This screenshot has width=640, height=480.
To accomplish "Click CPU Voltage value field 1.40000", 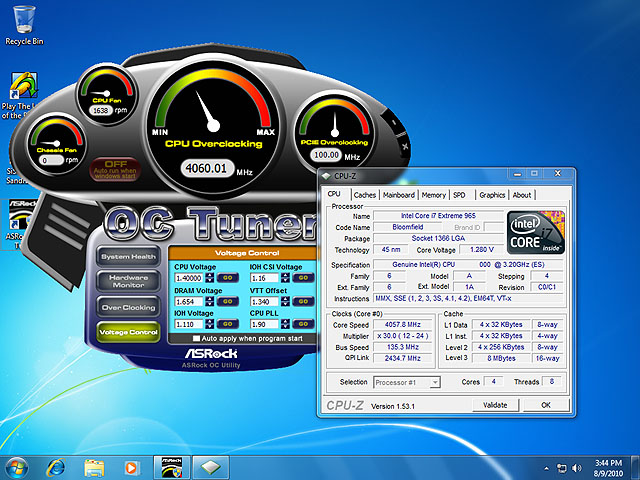I will pyautogui.click(x=189, y=278).
